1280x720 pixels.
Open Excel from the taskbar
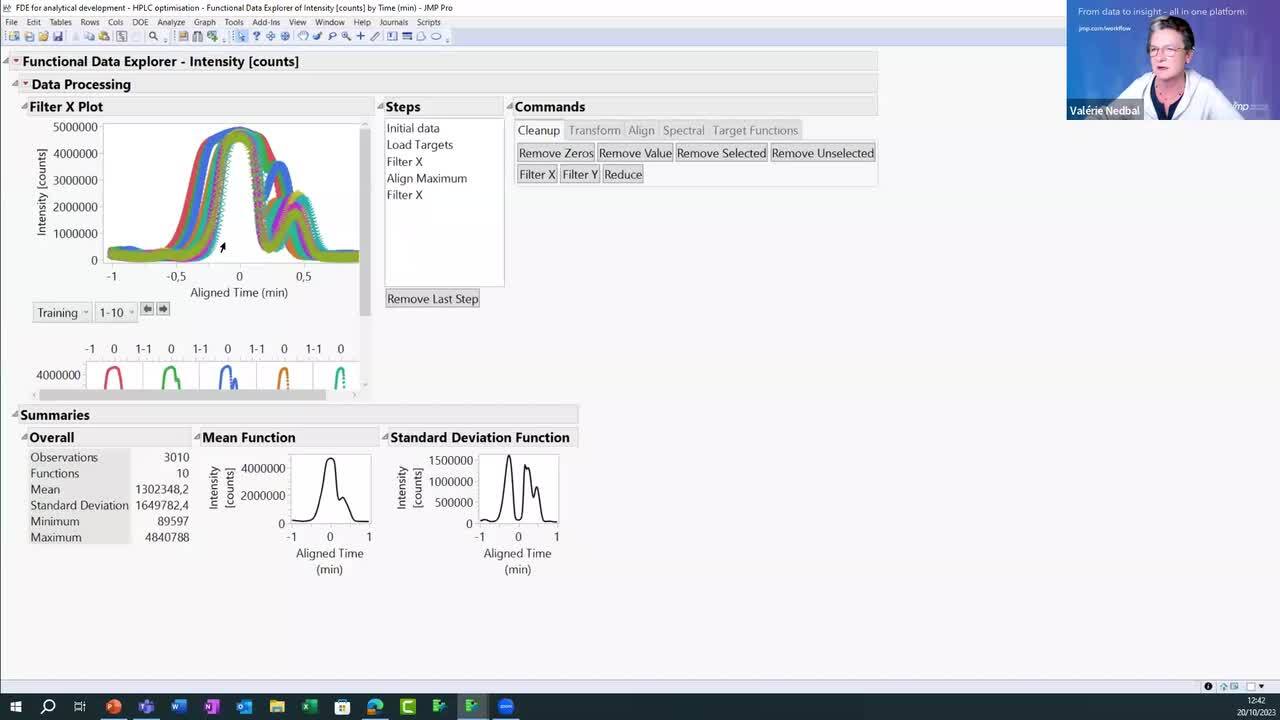[x=310, y=707]
